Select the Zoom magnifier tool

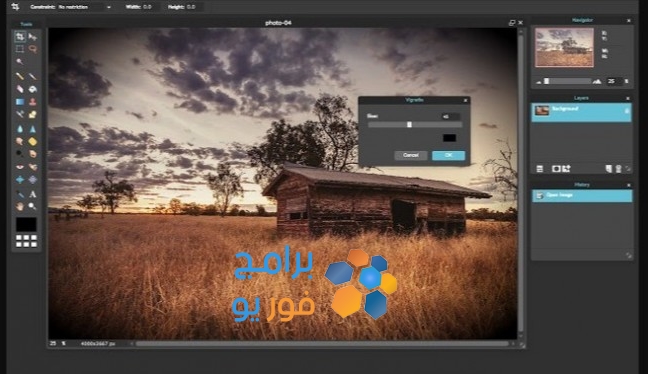(x=33, y=206)
